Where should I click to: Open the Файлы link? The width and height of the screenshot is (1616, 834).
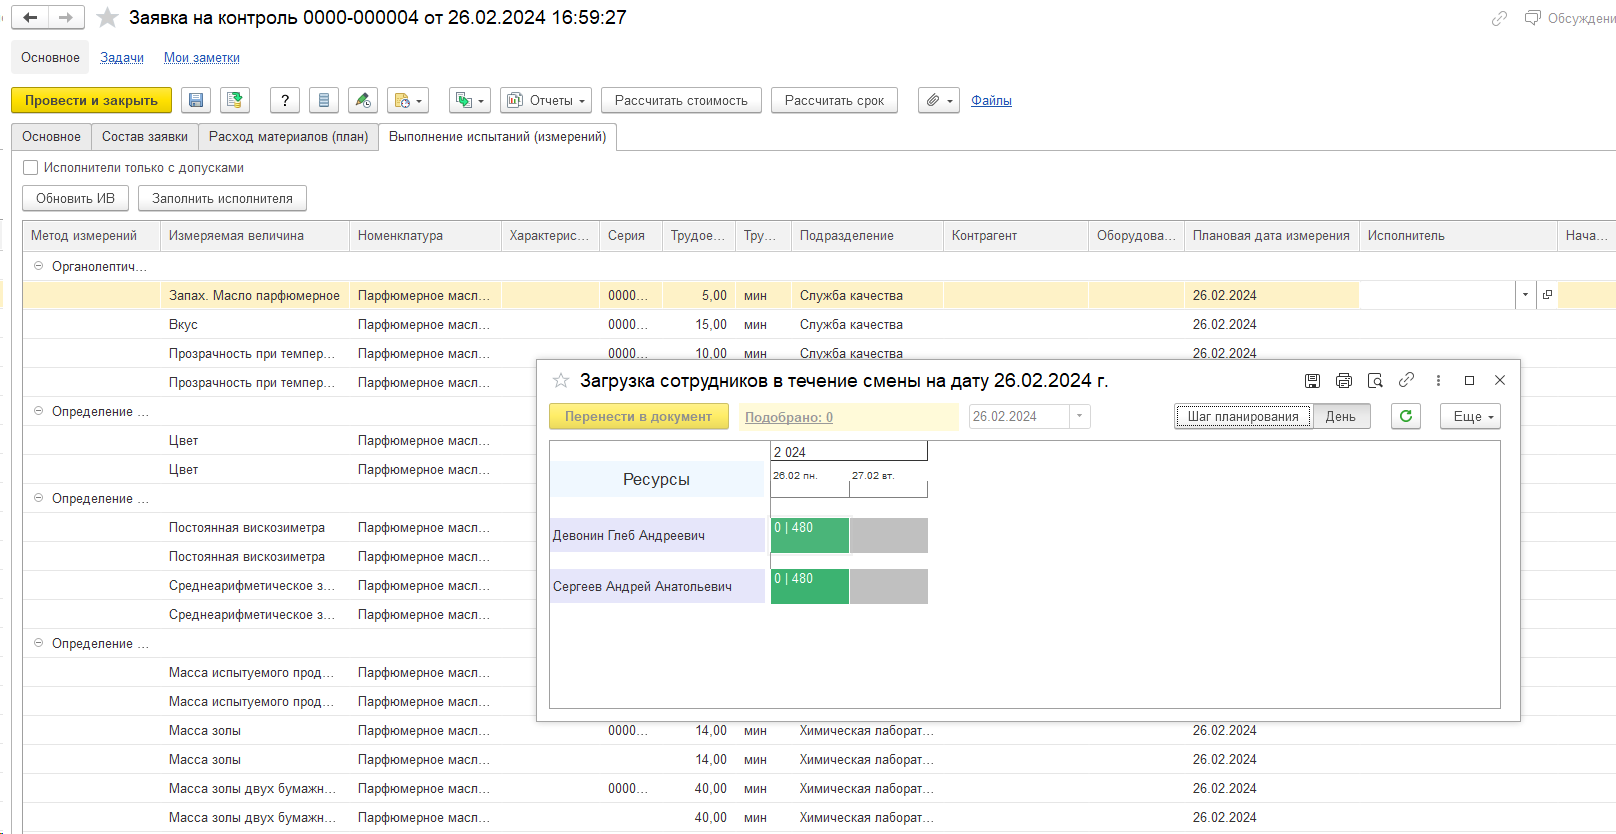click(x=991, y=100)
